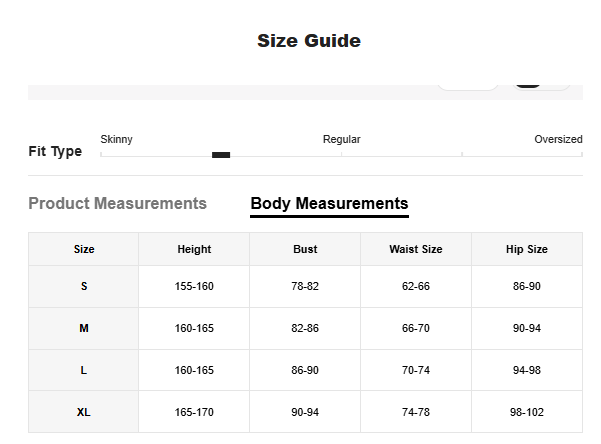Screen dimensions: 601x444
Task: Select the L size row label
Action: (x=84, y=370)
